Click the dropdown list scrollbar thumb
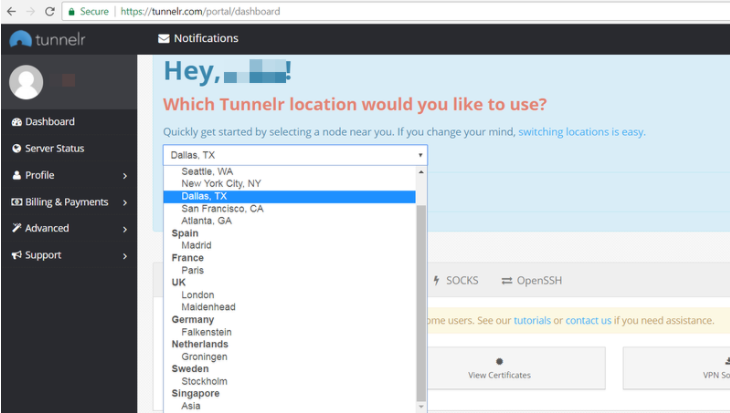The height and width of the screenshot is (413, 730). tap(421, 303)
